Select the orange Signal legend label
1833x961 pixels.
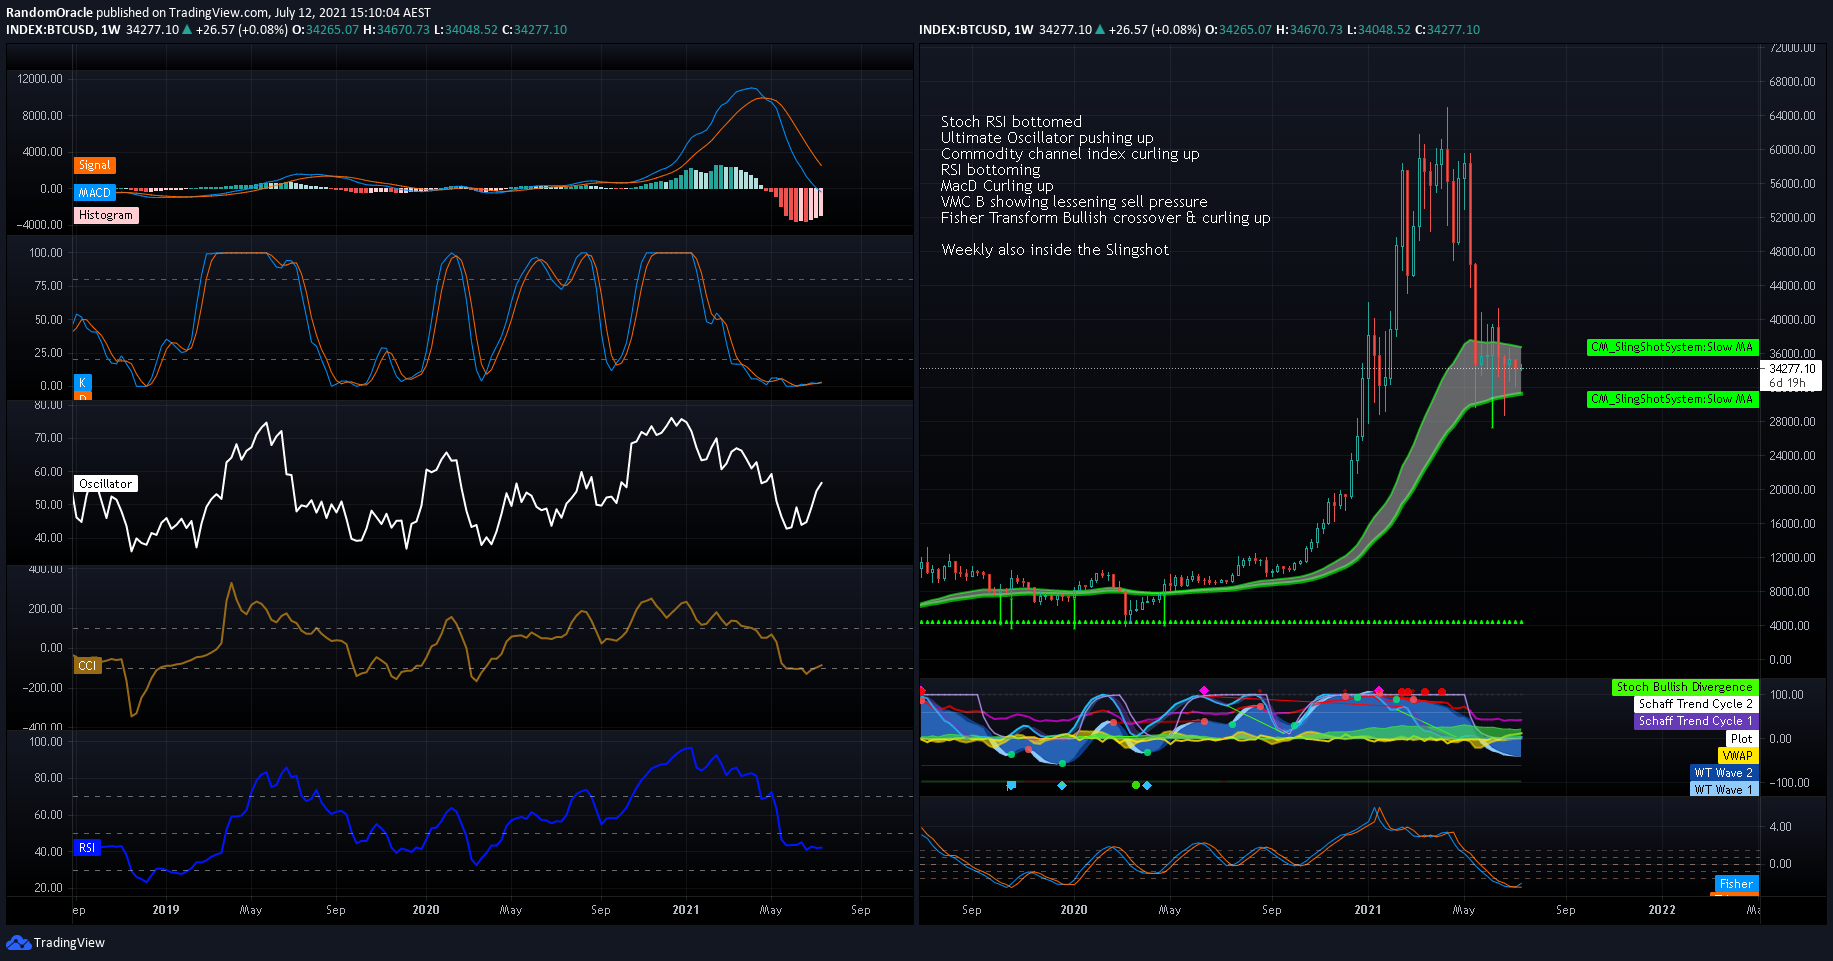pyautogui.click(x=95, y=165)
